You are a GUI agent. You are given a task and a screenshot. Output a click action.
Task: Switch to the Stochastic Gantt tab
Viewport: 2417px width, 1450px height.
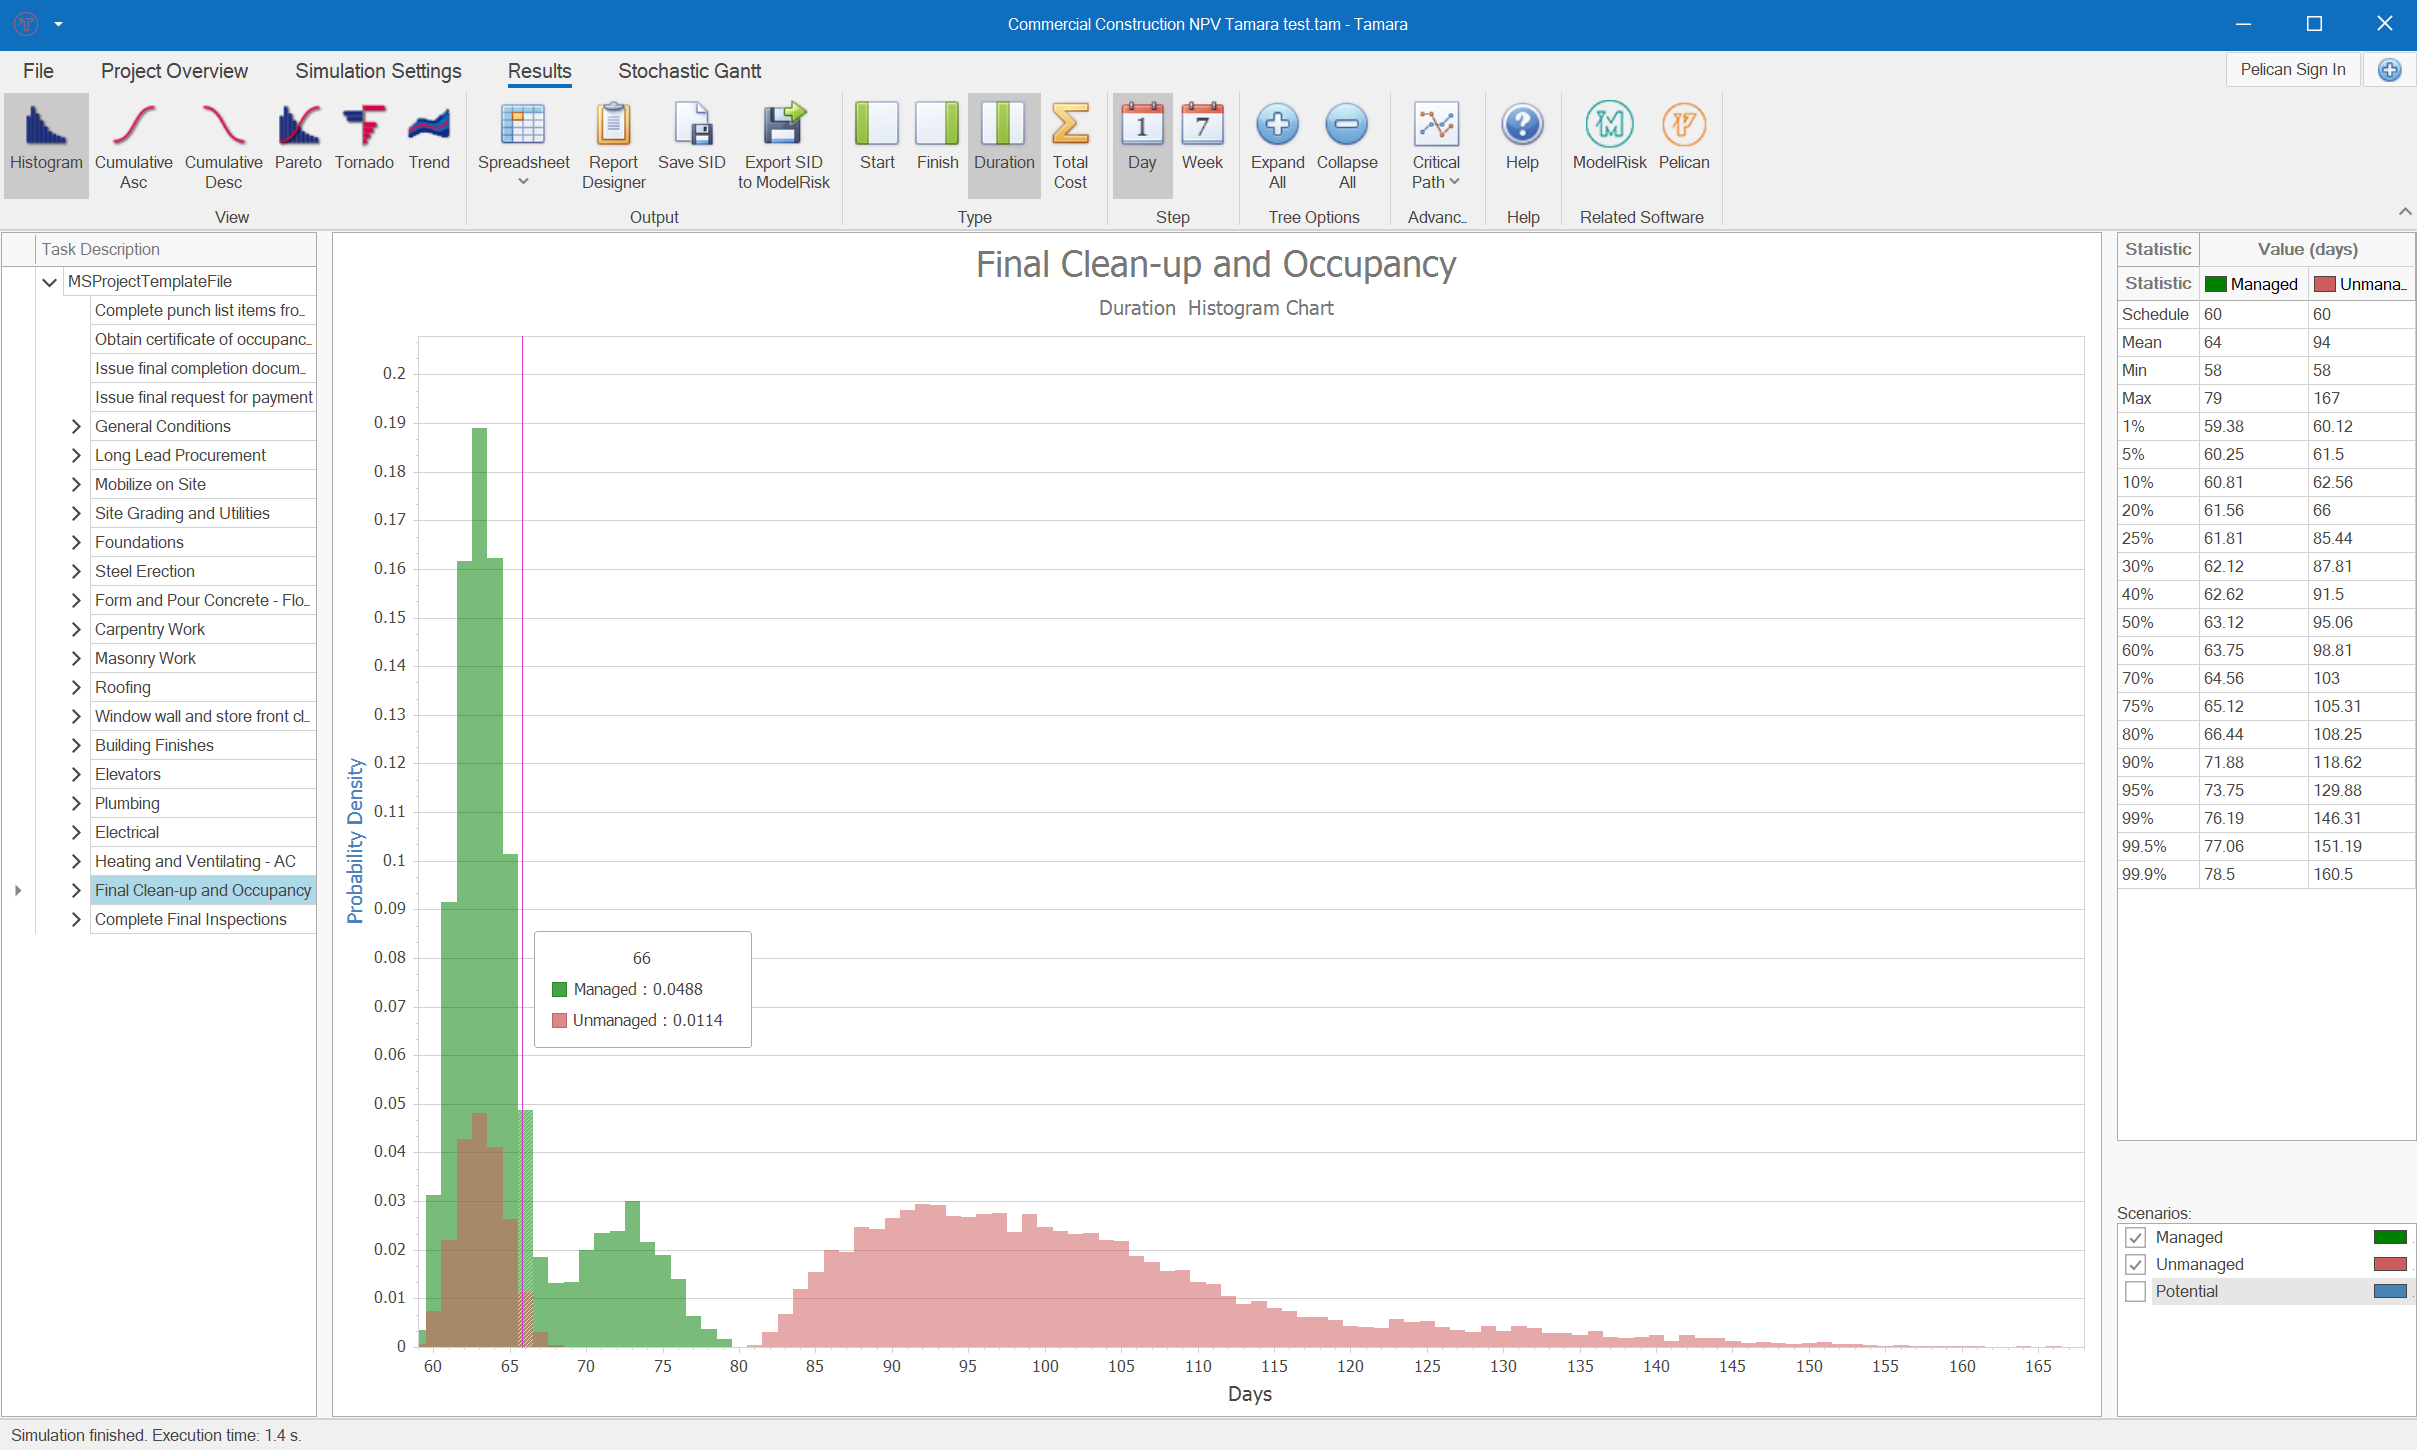click(x=689, y=70)
